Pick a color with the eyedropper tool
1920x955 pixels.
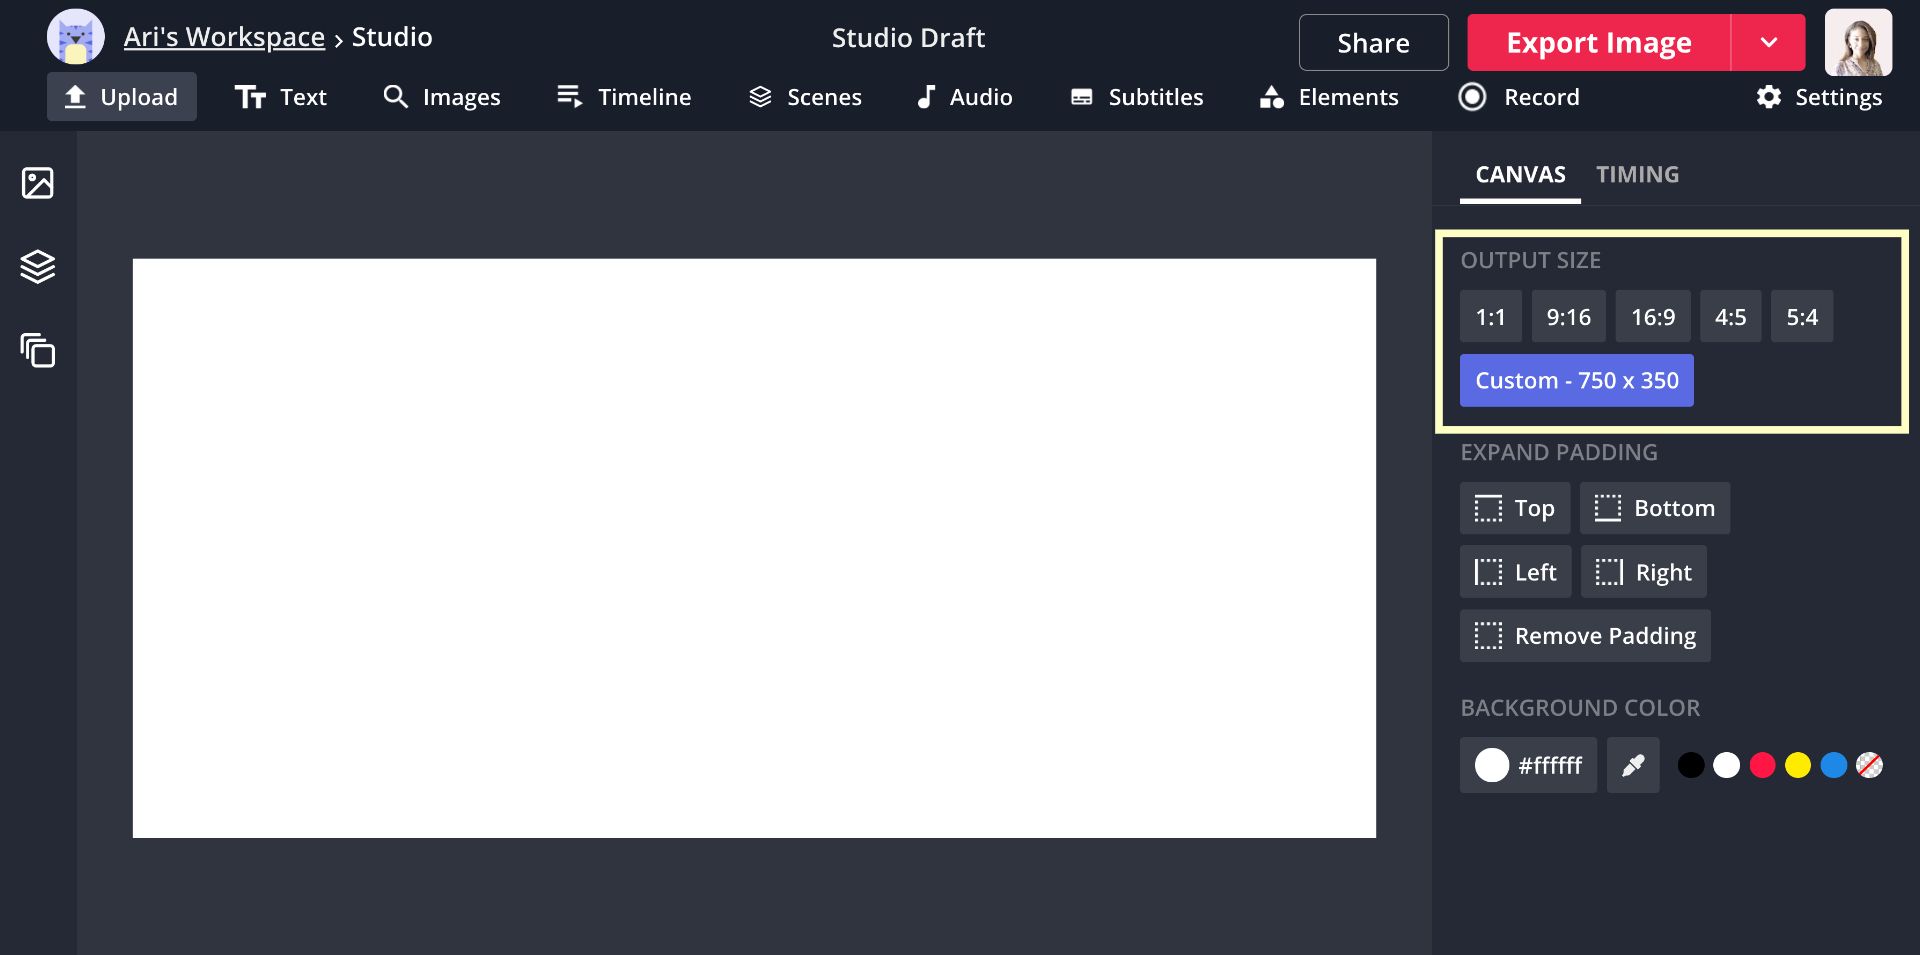click(x=1632, y=765)
